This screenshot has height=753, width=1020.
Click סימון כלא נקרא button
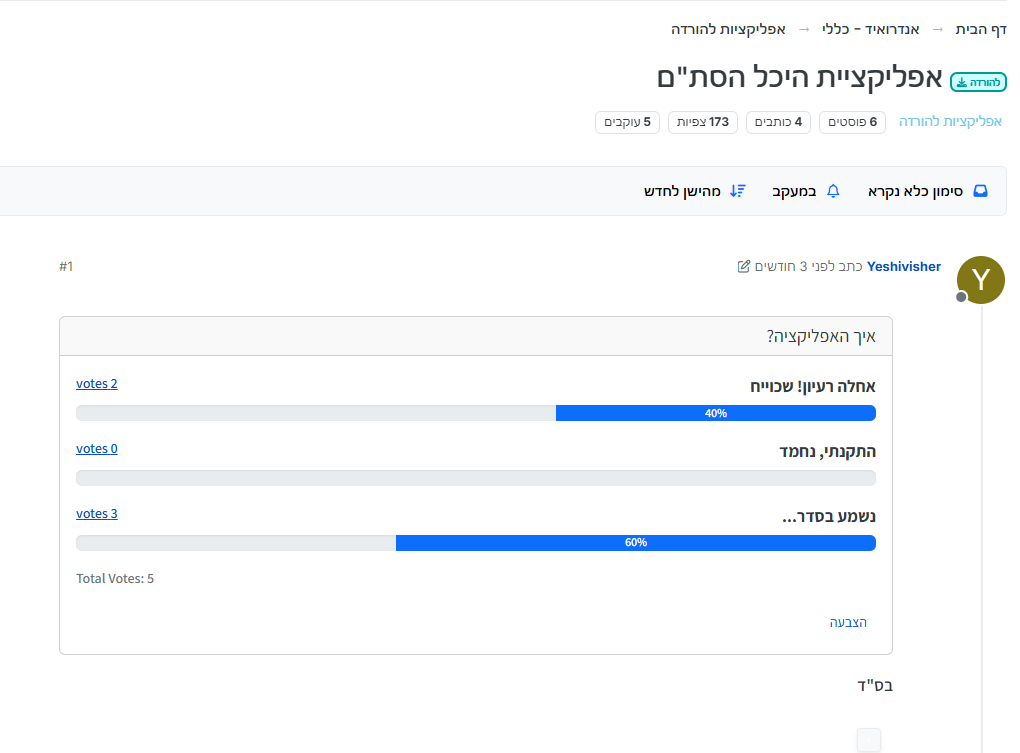928,191
